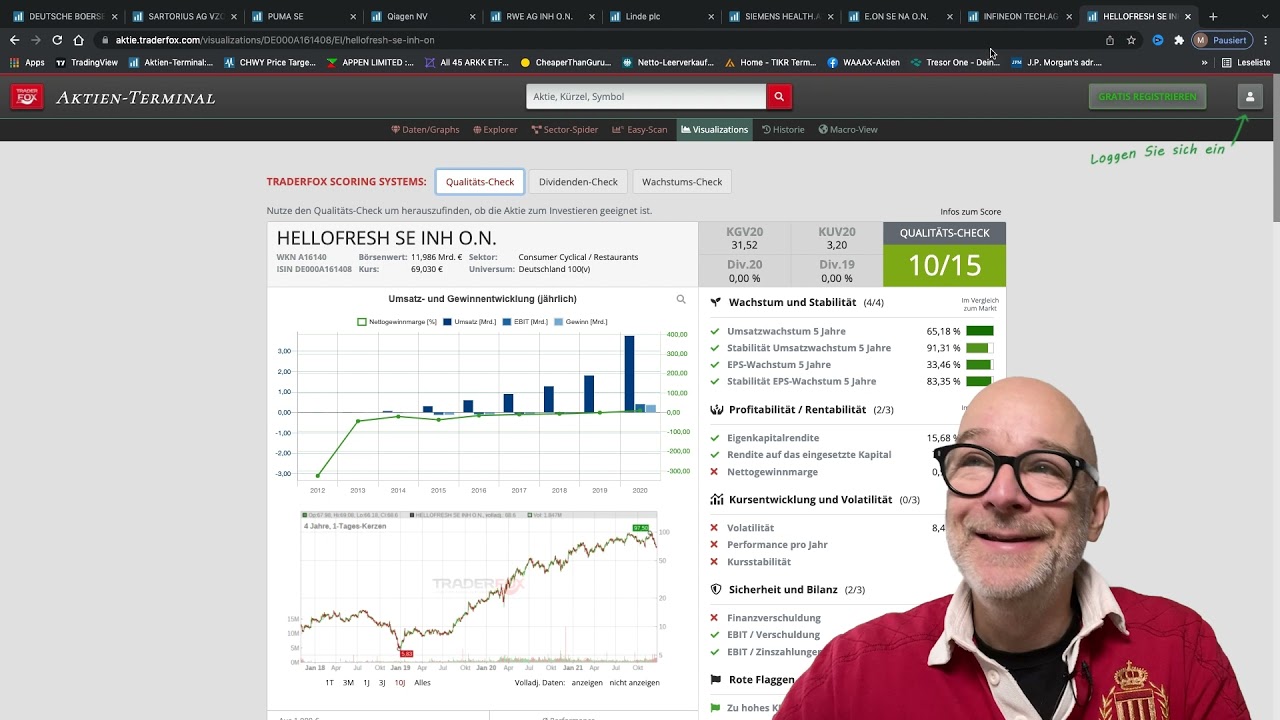Switch to the Dividenden-Check scoring tab
1280x720 pixels.
point(578,182)
